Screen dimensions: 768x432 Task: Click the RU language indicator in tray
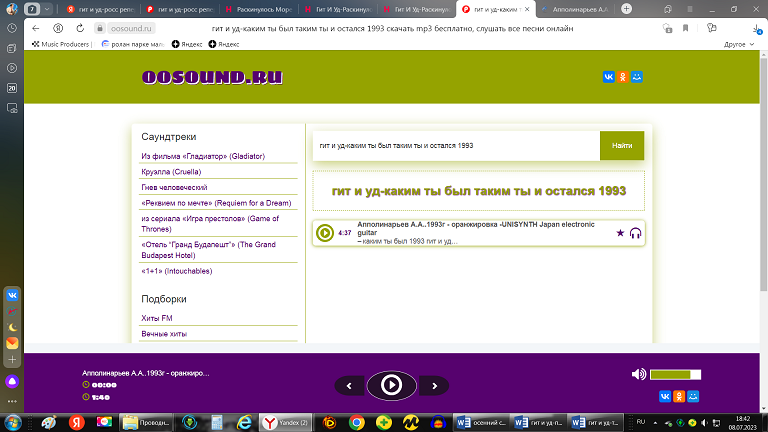click(x=641, y=422)
